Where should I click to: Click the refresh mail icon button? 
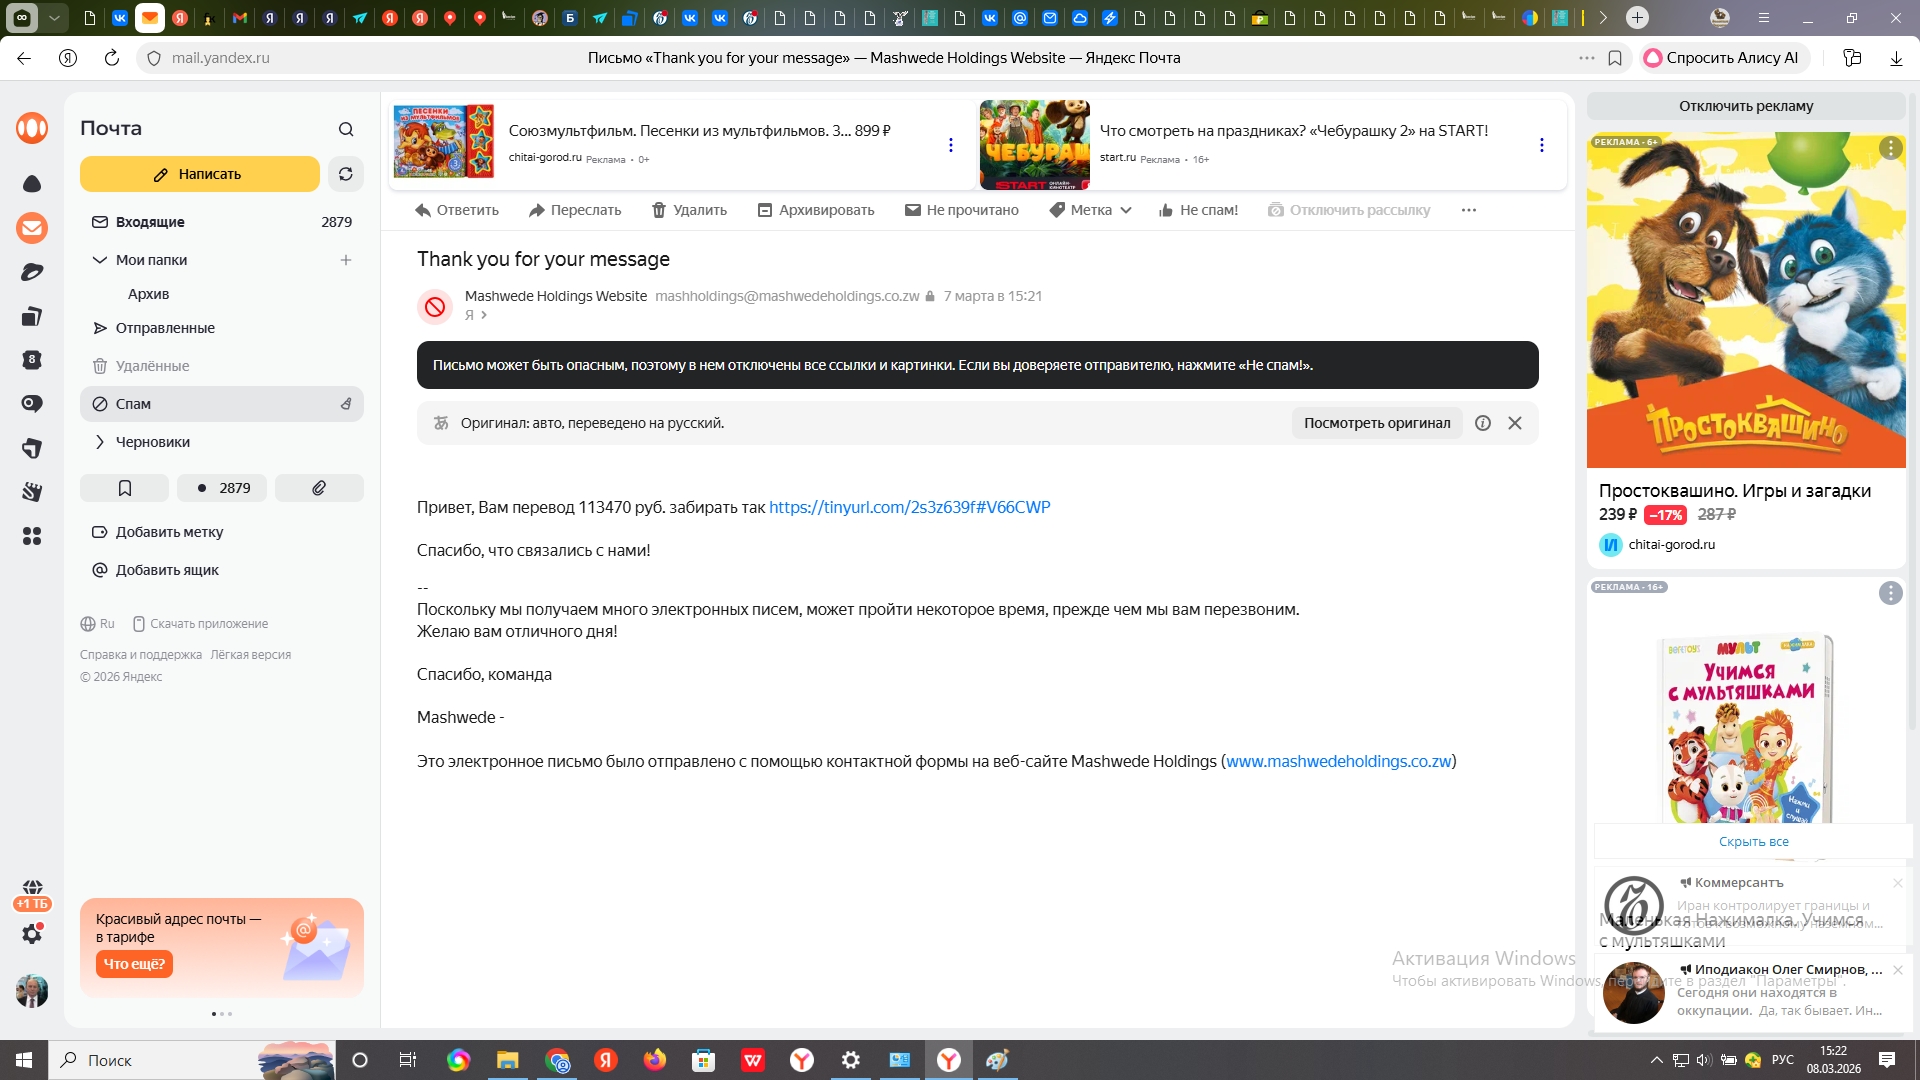[346, 174]
